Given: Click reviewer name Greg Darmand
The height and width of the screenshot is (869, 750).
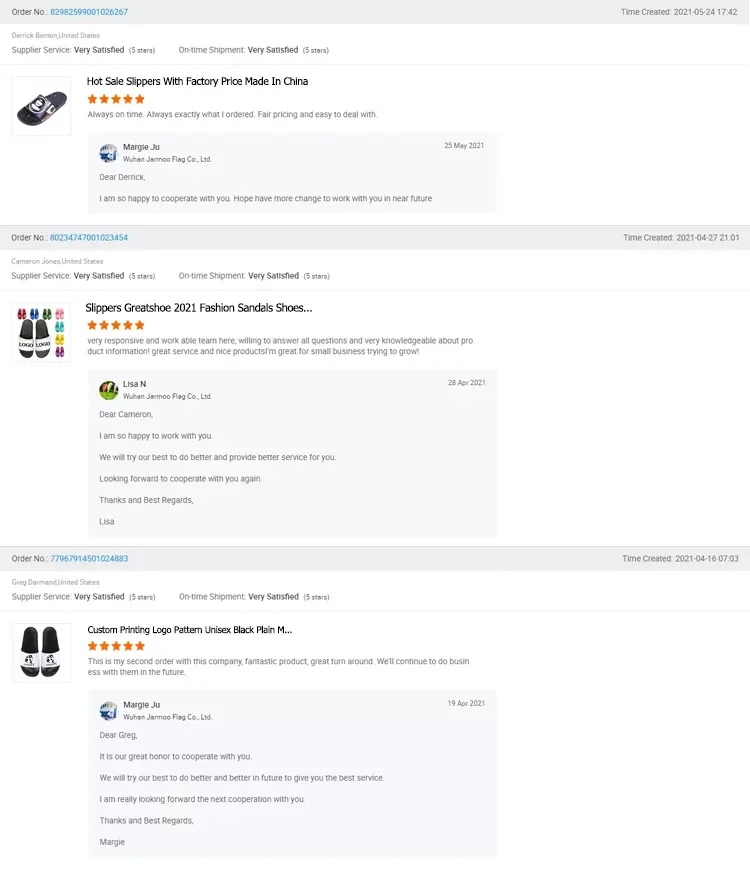Looking at the screenshot, I should coord(34,582).
